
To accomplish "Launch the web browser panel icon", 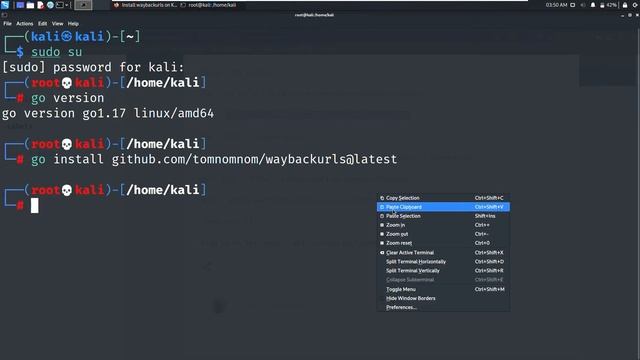I will [50, 5].
